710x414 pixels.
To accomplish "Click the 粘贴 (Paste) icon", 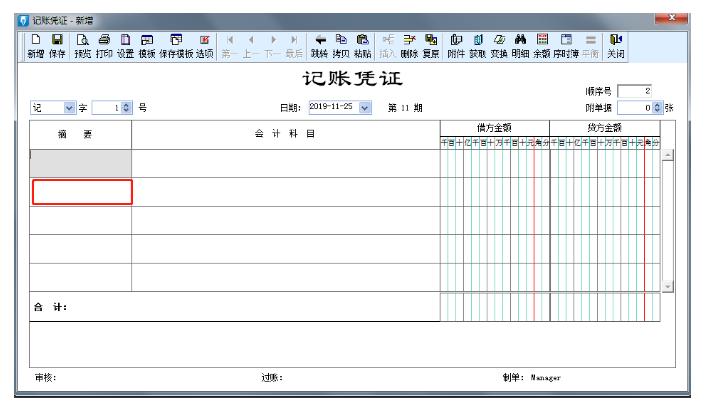I will pos(362,46).
